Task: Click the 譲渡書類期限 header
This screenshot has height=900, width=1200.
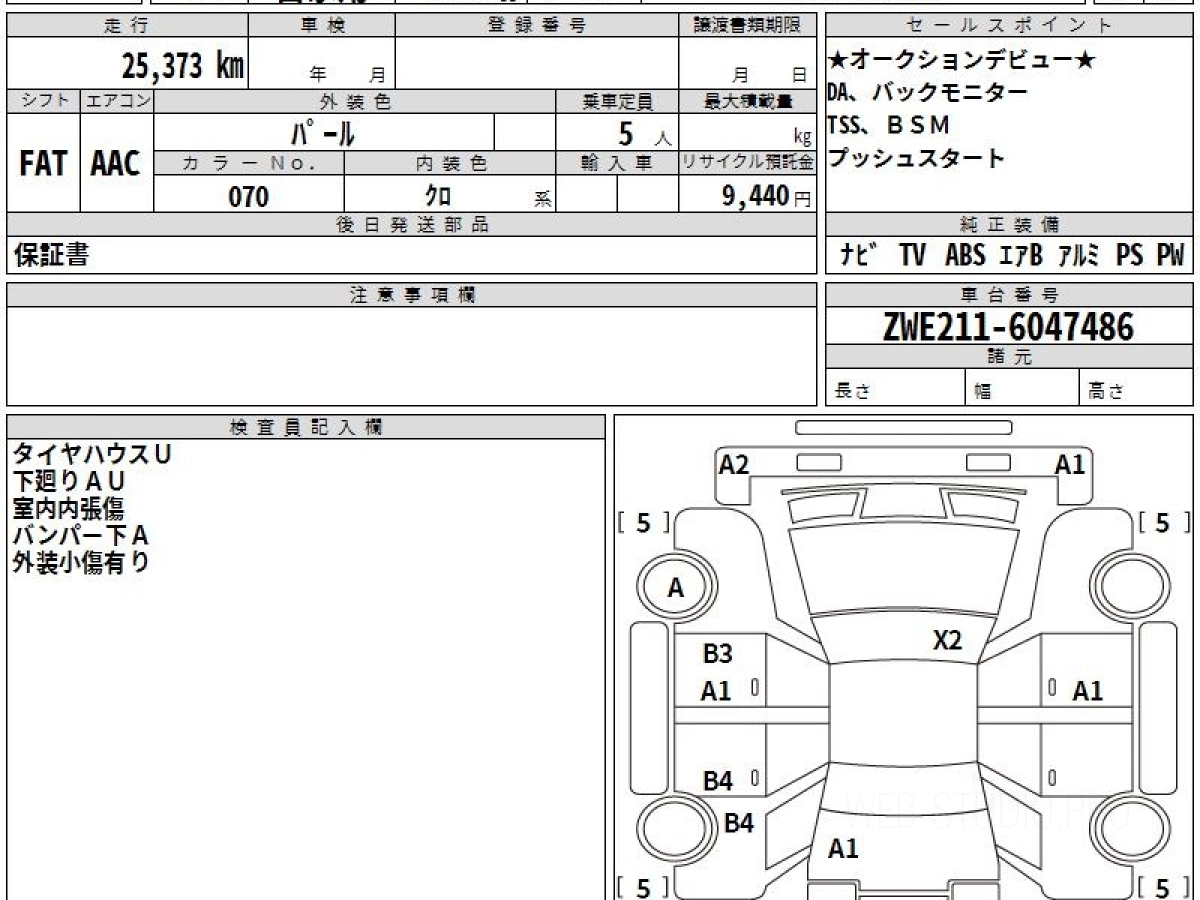Action: click(747, 26)
